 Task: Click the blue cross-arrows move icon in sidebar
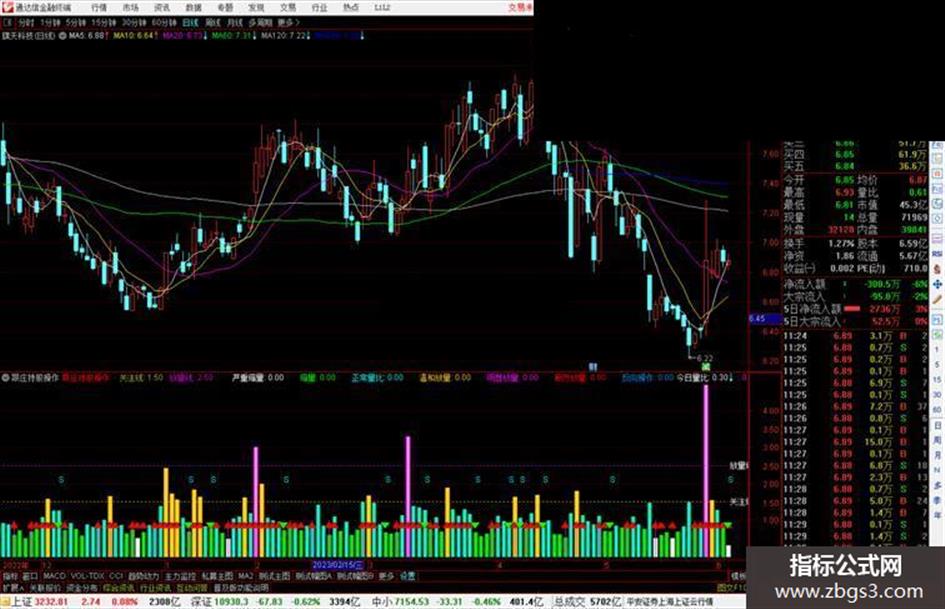938,284
